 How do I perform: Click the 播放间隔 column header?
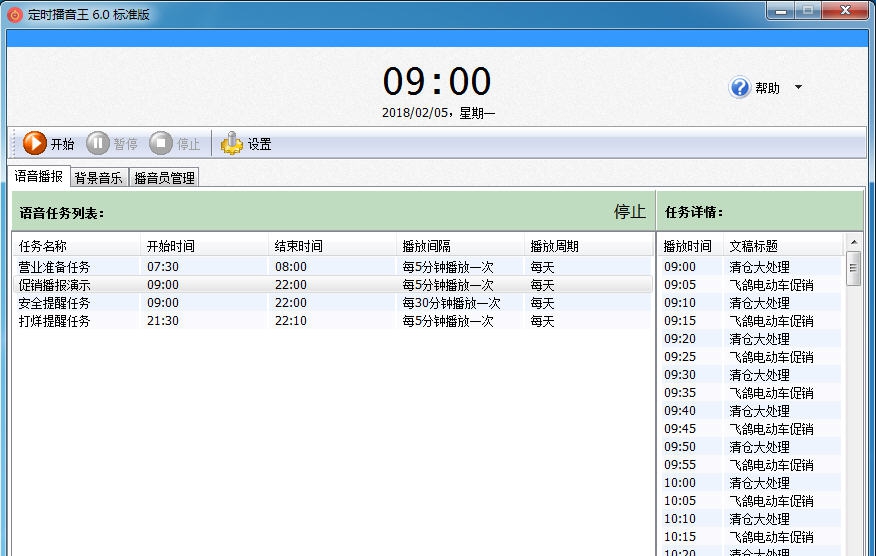click(460, 246)
